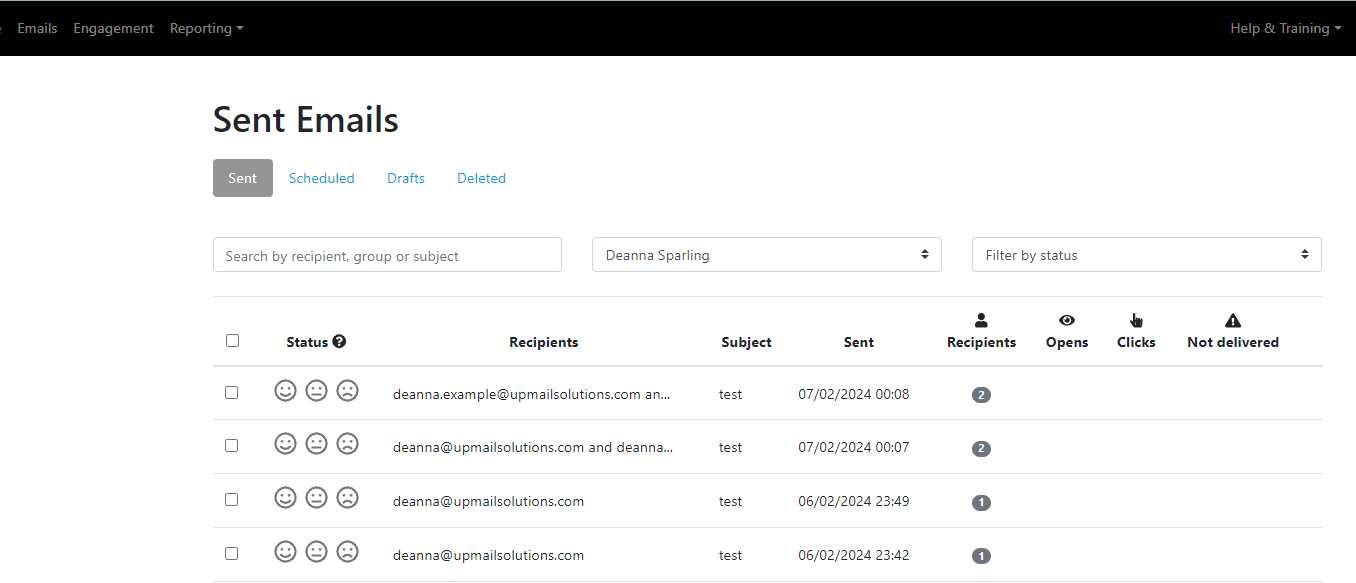
Task: Click the Subject column header
Action: 746,342
